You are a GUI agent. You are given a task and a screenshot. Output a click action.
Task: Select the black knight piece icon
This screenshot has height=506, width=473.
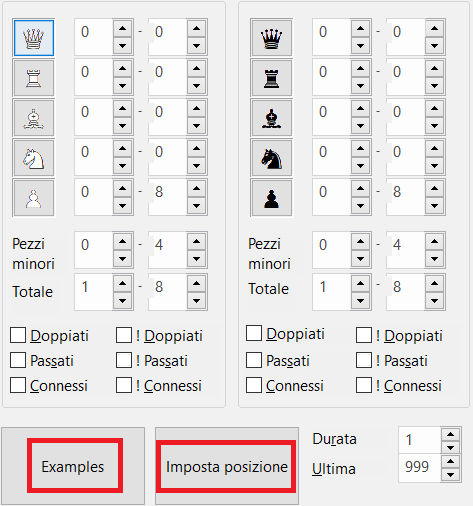click(271, 158)
